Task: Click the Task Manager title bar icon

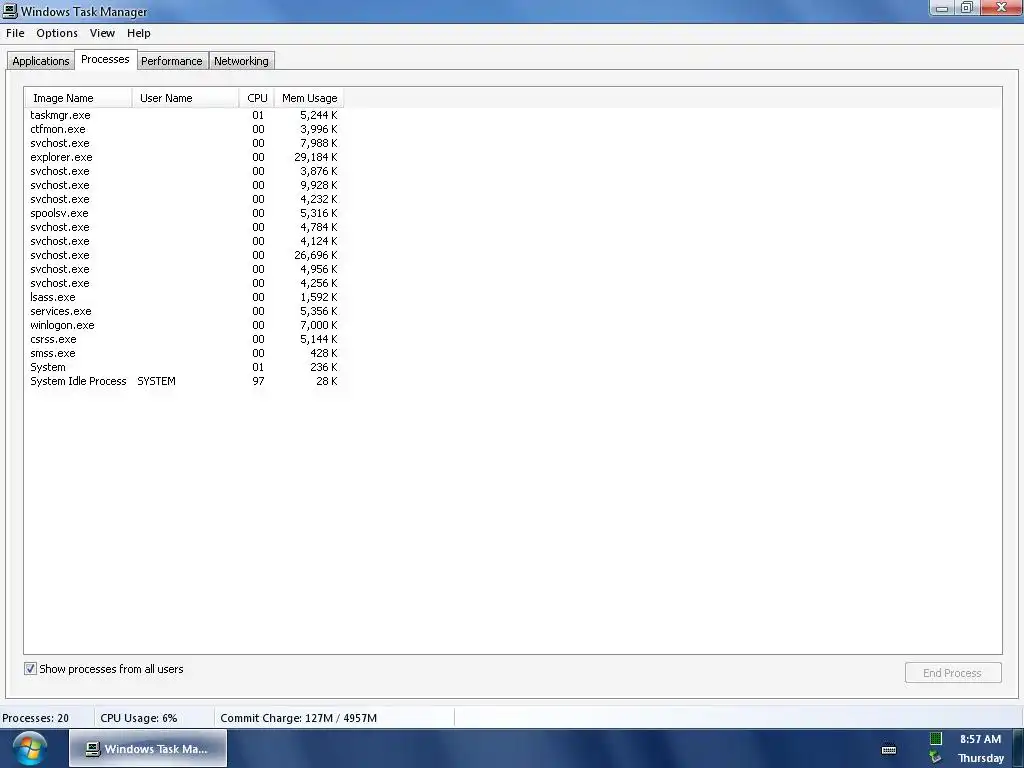Action: click(10, 11)
